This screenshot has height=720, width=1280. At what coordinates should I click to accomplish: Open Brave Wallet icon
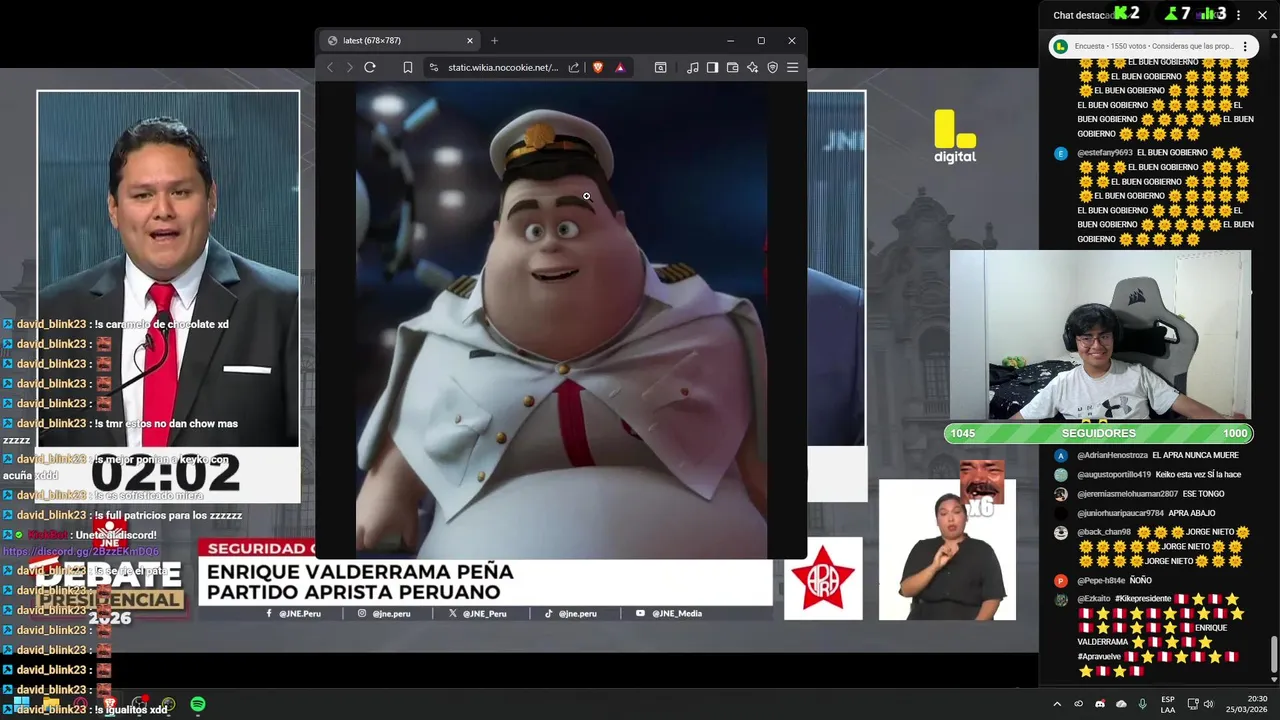(732, 67)
